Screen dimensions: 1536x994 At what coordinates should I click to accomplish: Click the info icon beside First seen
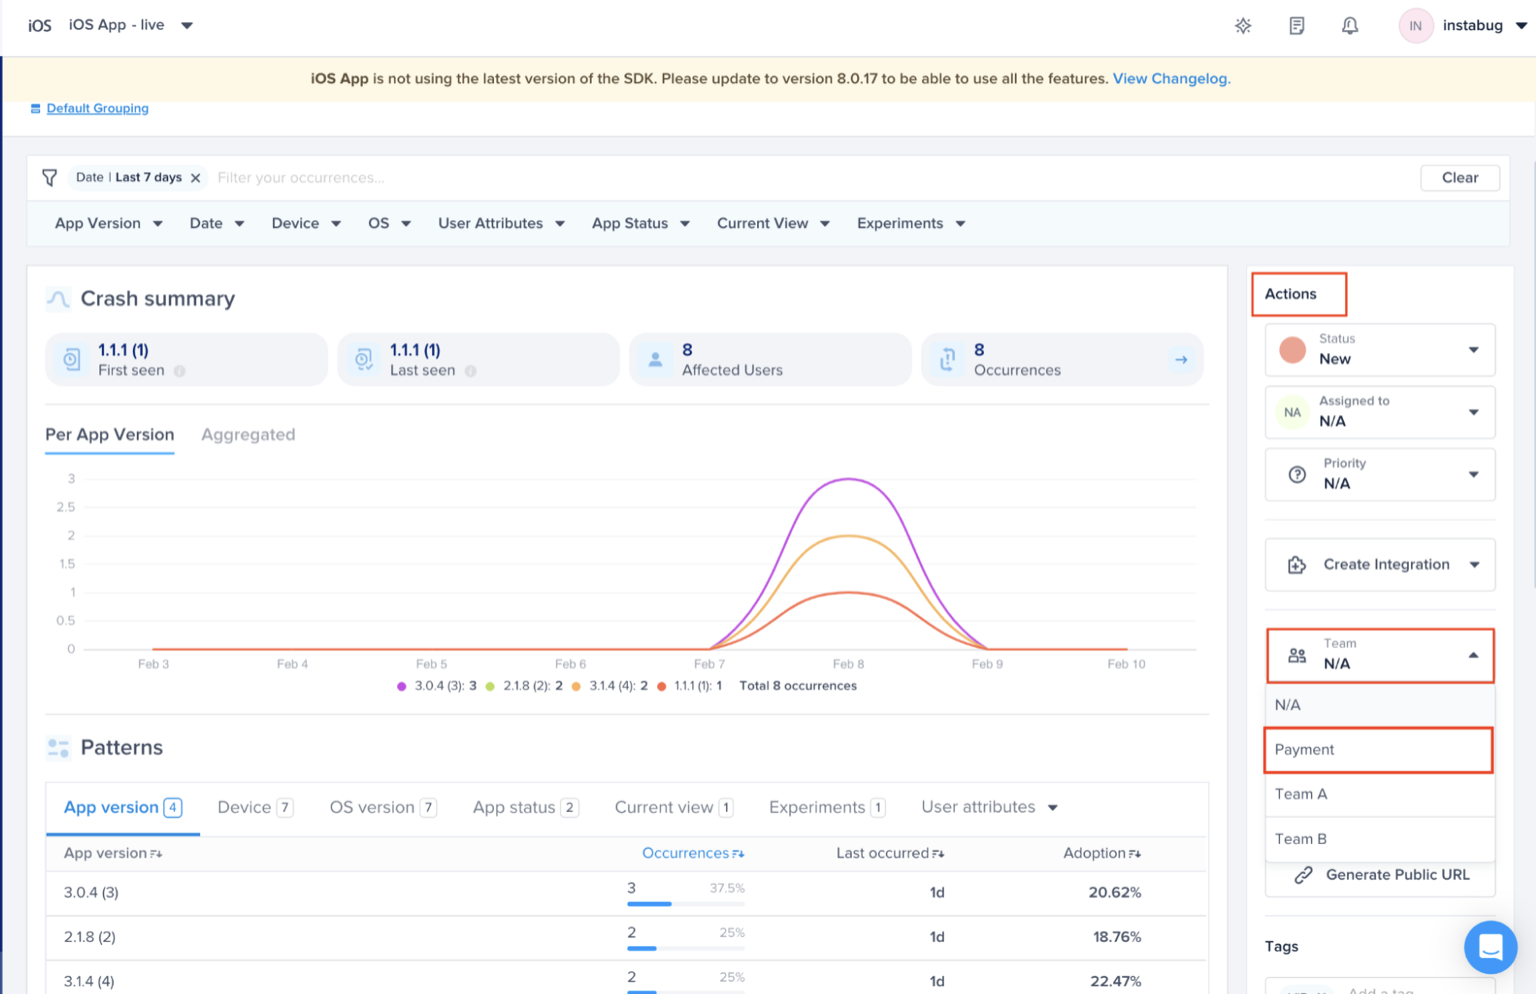(180, 371)
